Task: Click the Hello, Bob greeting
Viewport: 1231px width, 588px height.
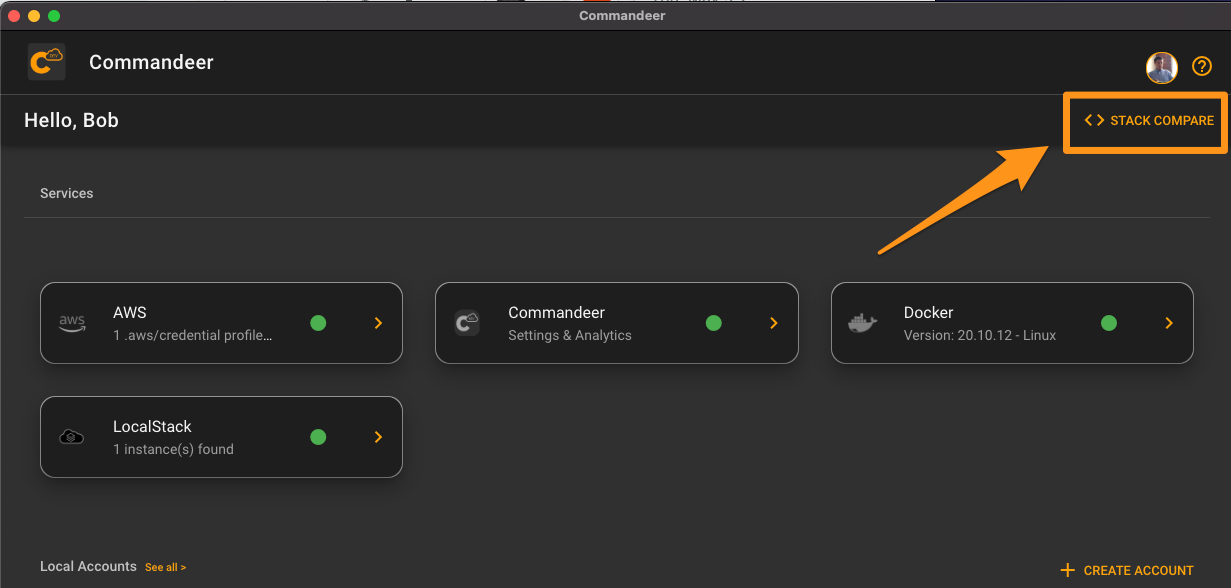Action: (71, 121)
